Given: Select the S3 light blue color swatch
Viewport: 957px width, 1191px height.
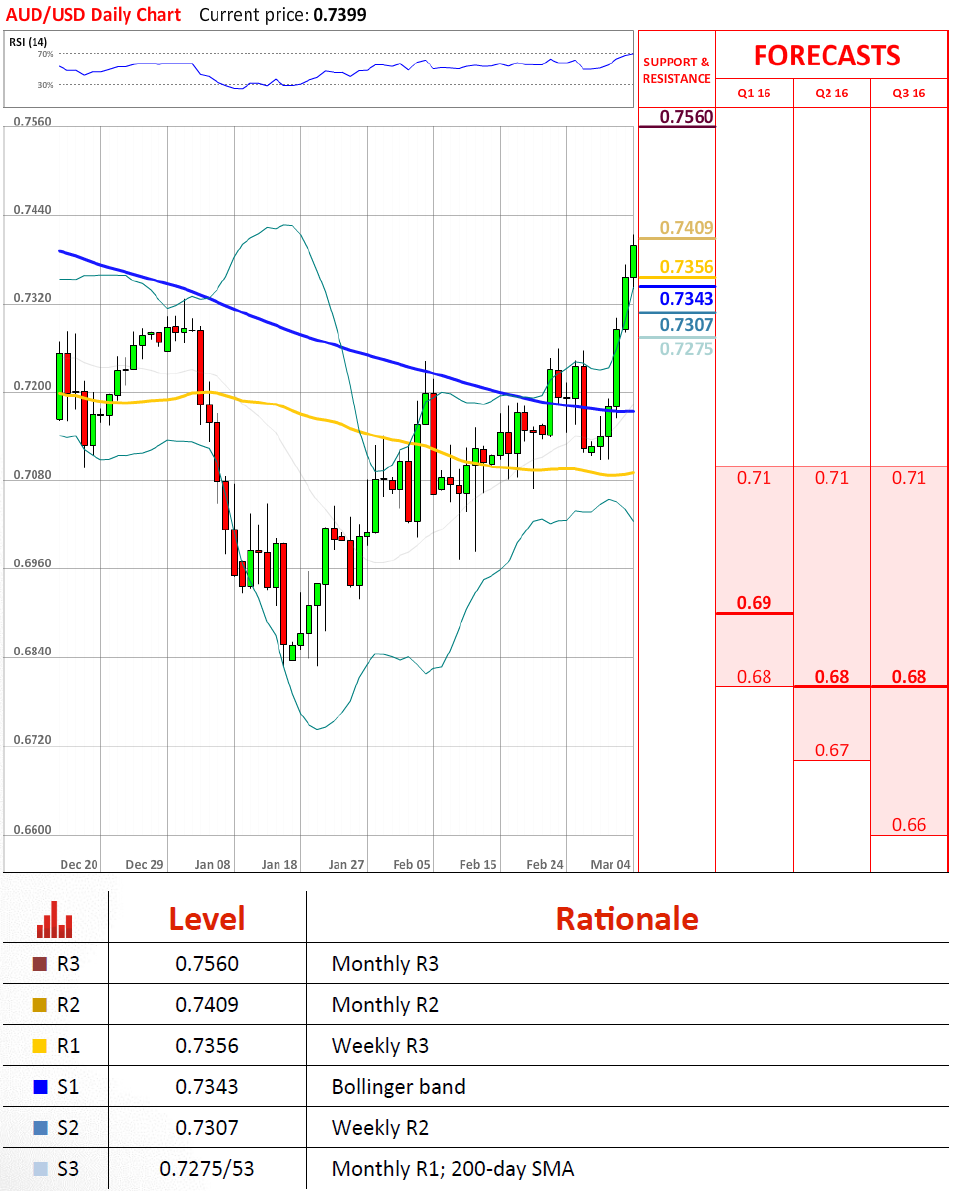Looking at the screenshot, I should click(x=40, y=1169).
